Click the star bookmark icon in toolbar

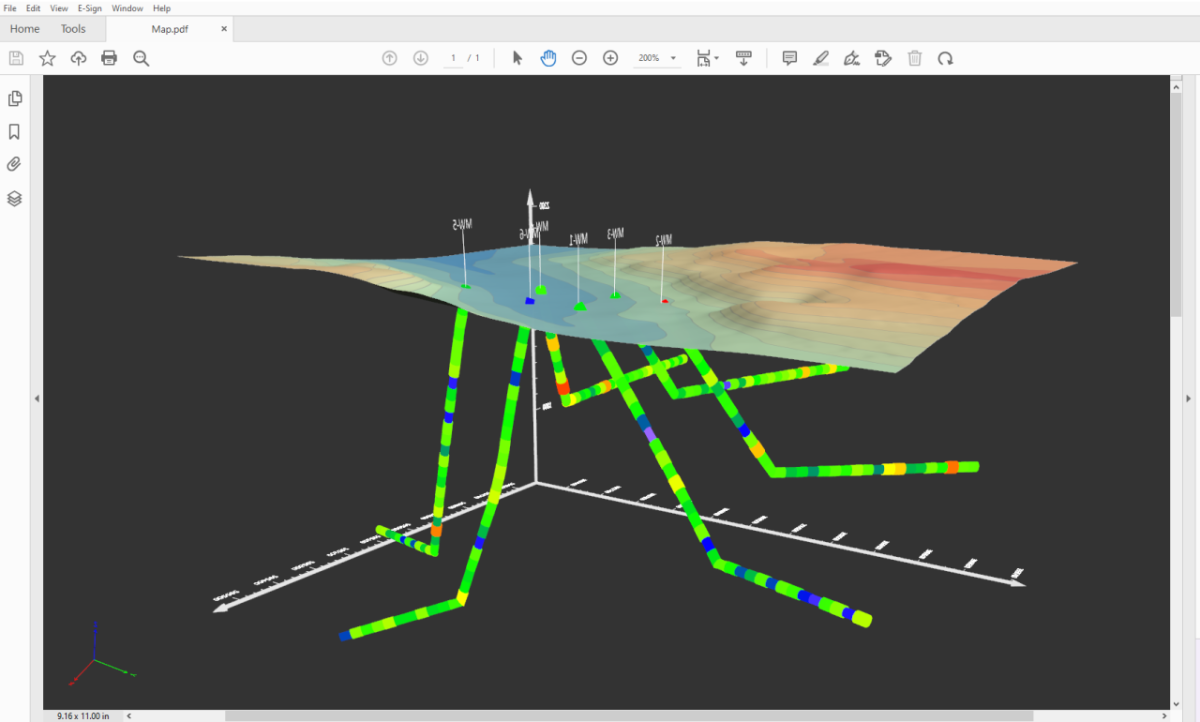point(47,58)
